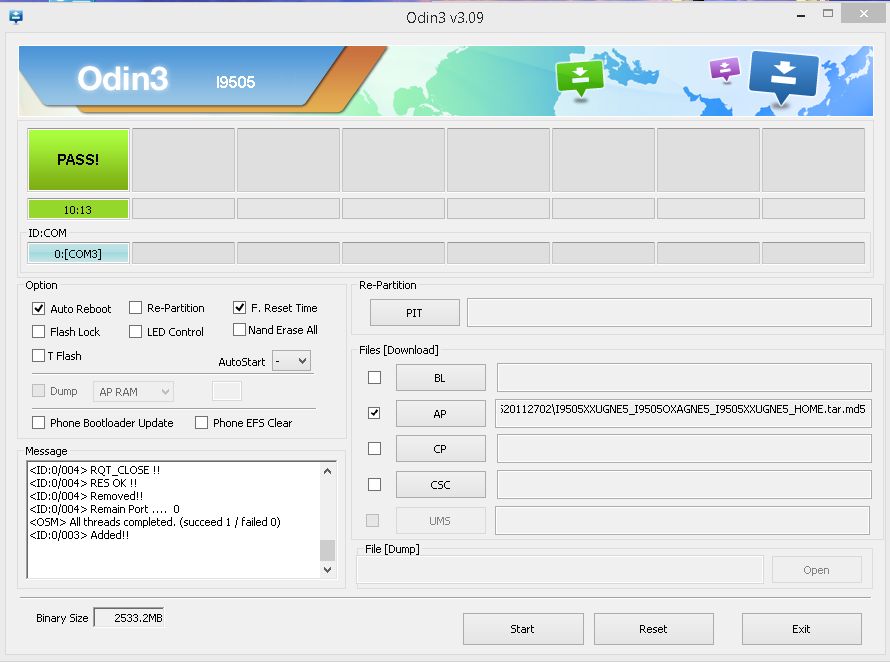Click the BL file path field
This screenshot has height=662, width=890.
(x=684, y=378)
